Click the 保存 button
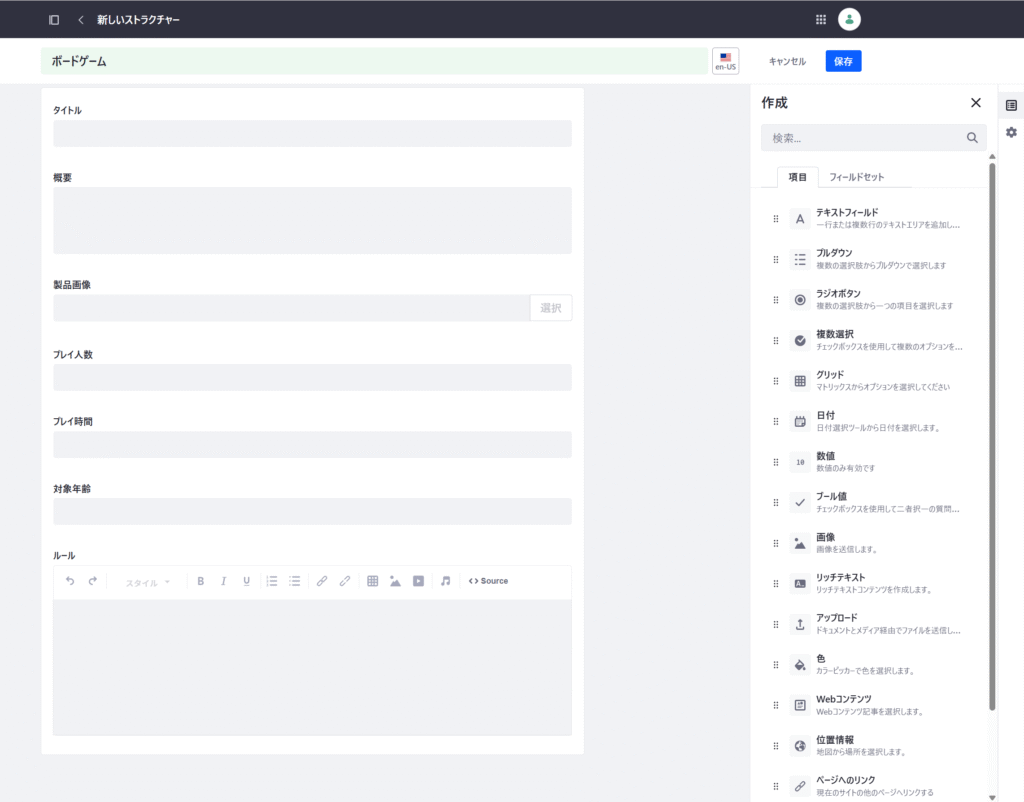The image size is (1024, 802). [x=843, y=61]
